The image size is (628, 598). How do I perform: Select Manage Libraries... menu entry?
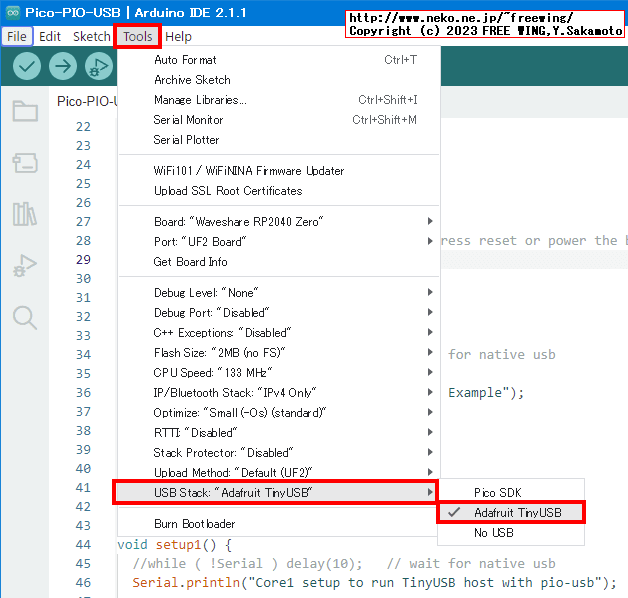200,100
